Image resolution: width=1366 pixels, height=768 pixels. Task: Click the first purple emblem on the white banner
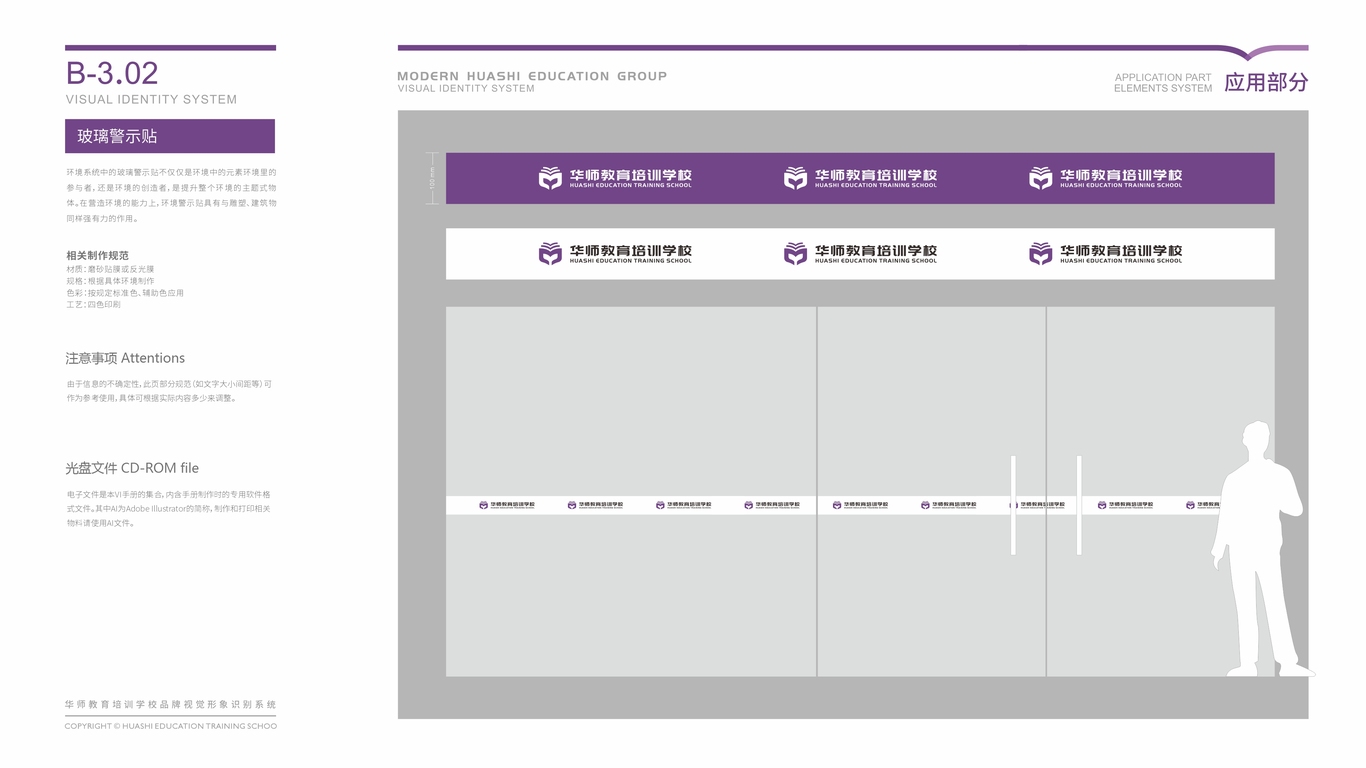click(550, 253)
